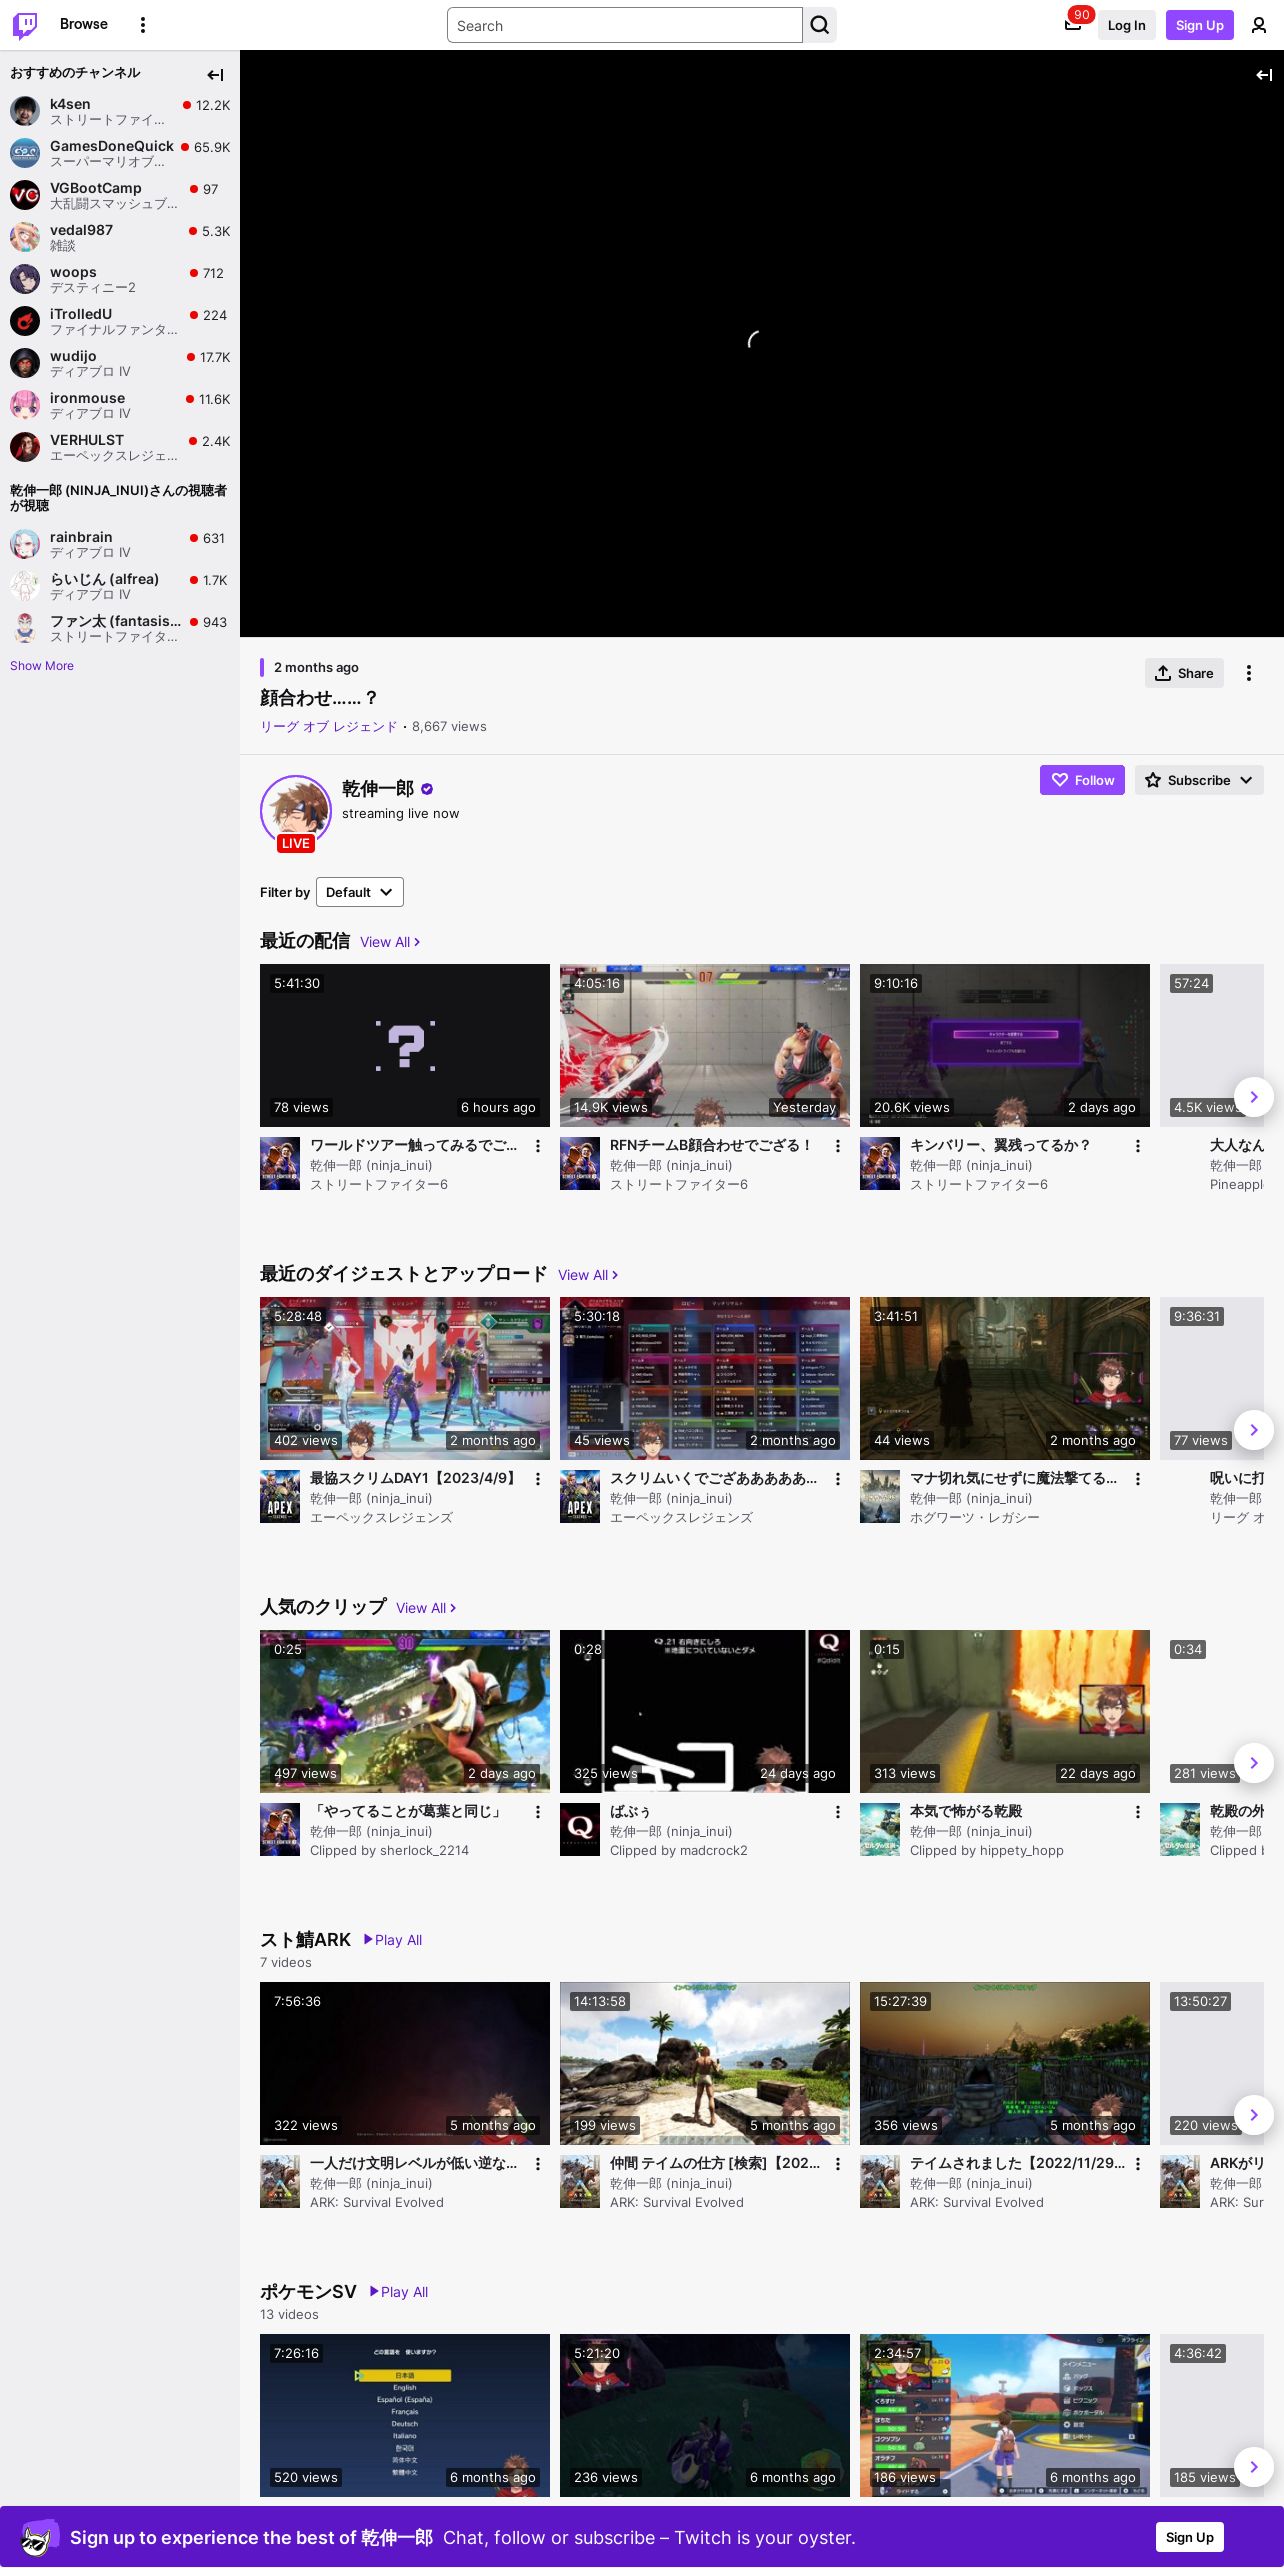Open options for ワールドツアー触ってみるでご video
This screenshot has width=1284, height=2568.
pyautogui.click(x=538, y=1146)
